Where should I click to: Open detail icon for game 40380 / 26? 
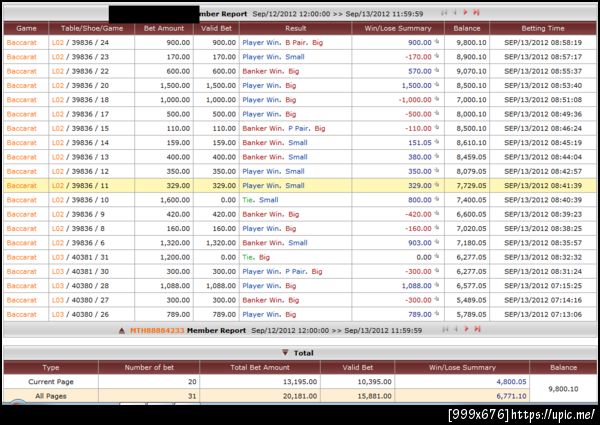(437, 314)
